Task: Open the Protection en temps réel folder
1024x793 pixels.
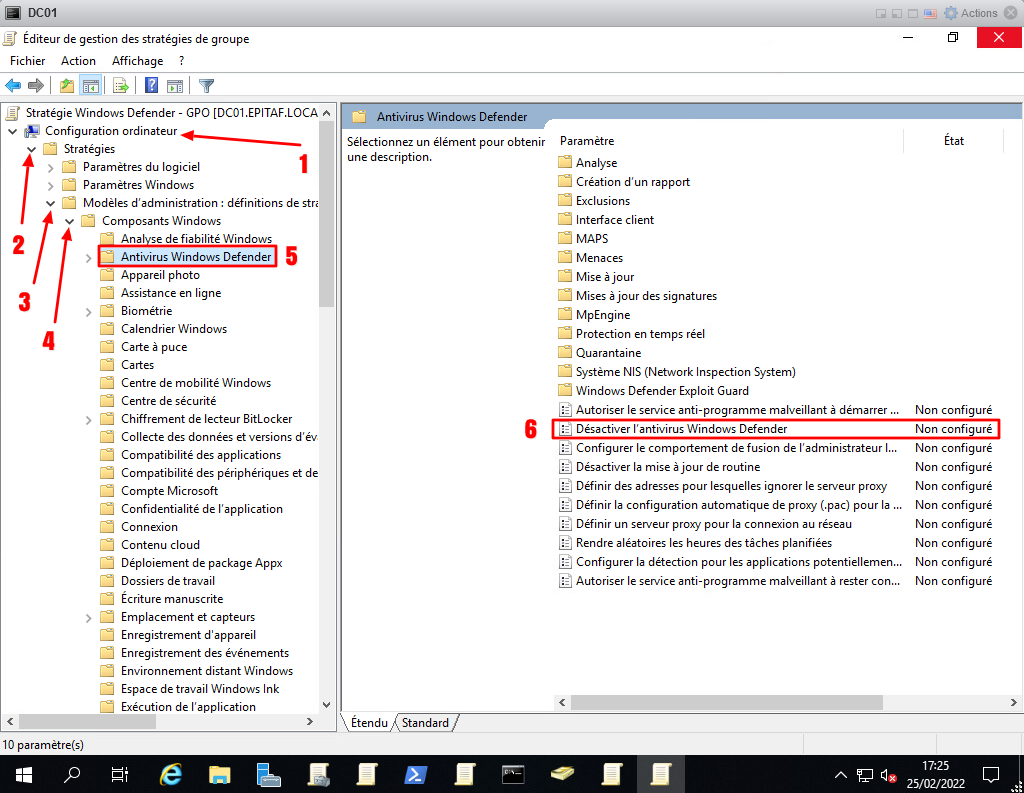Action: click(x=640, y=334)
